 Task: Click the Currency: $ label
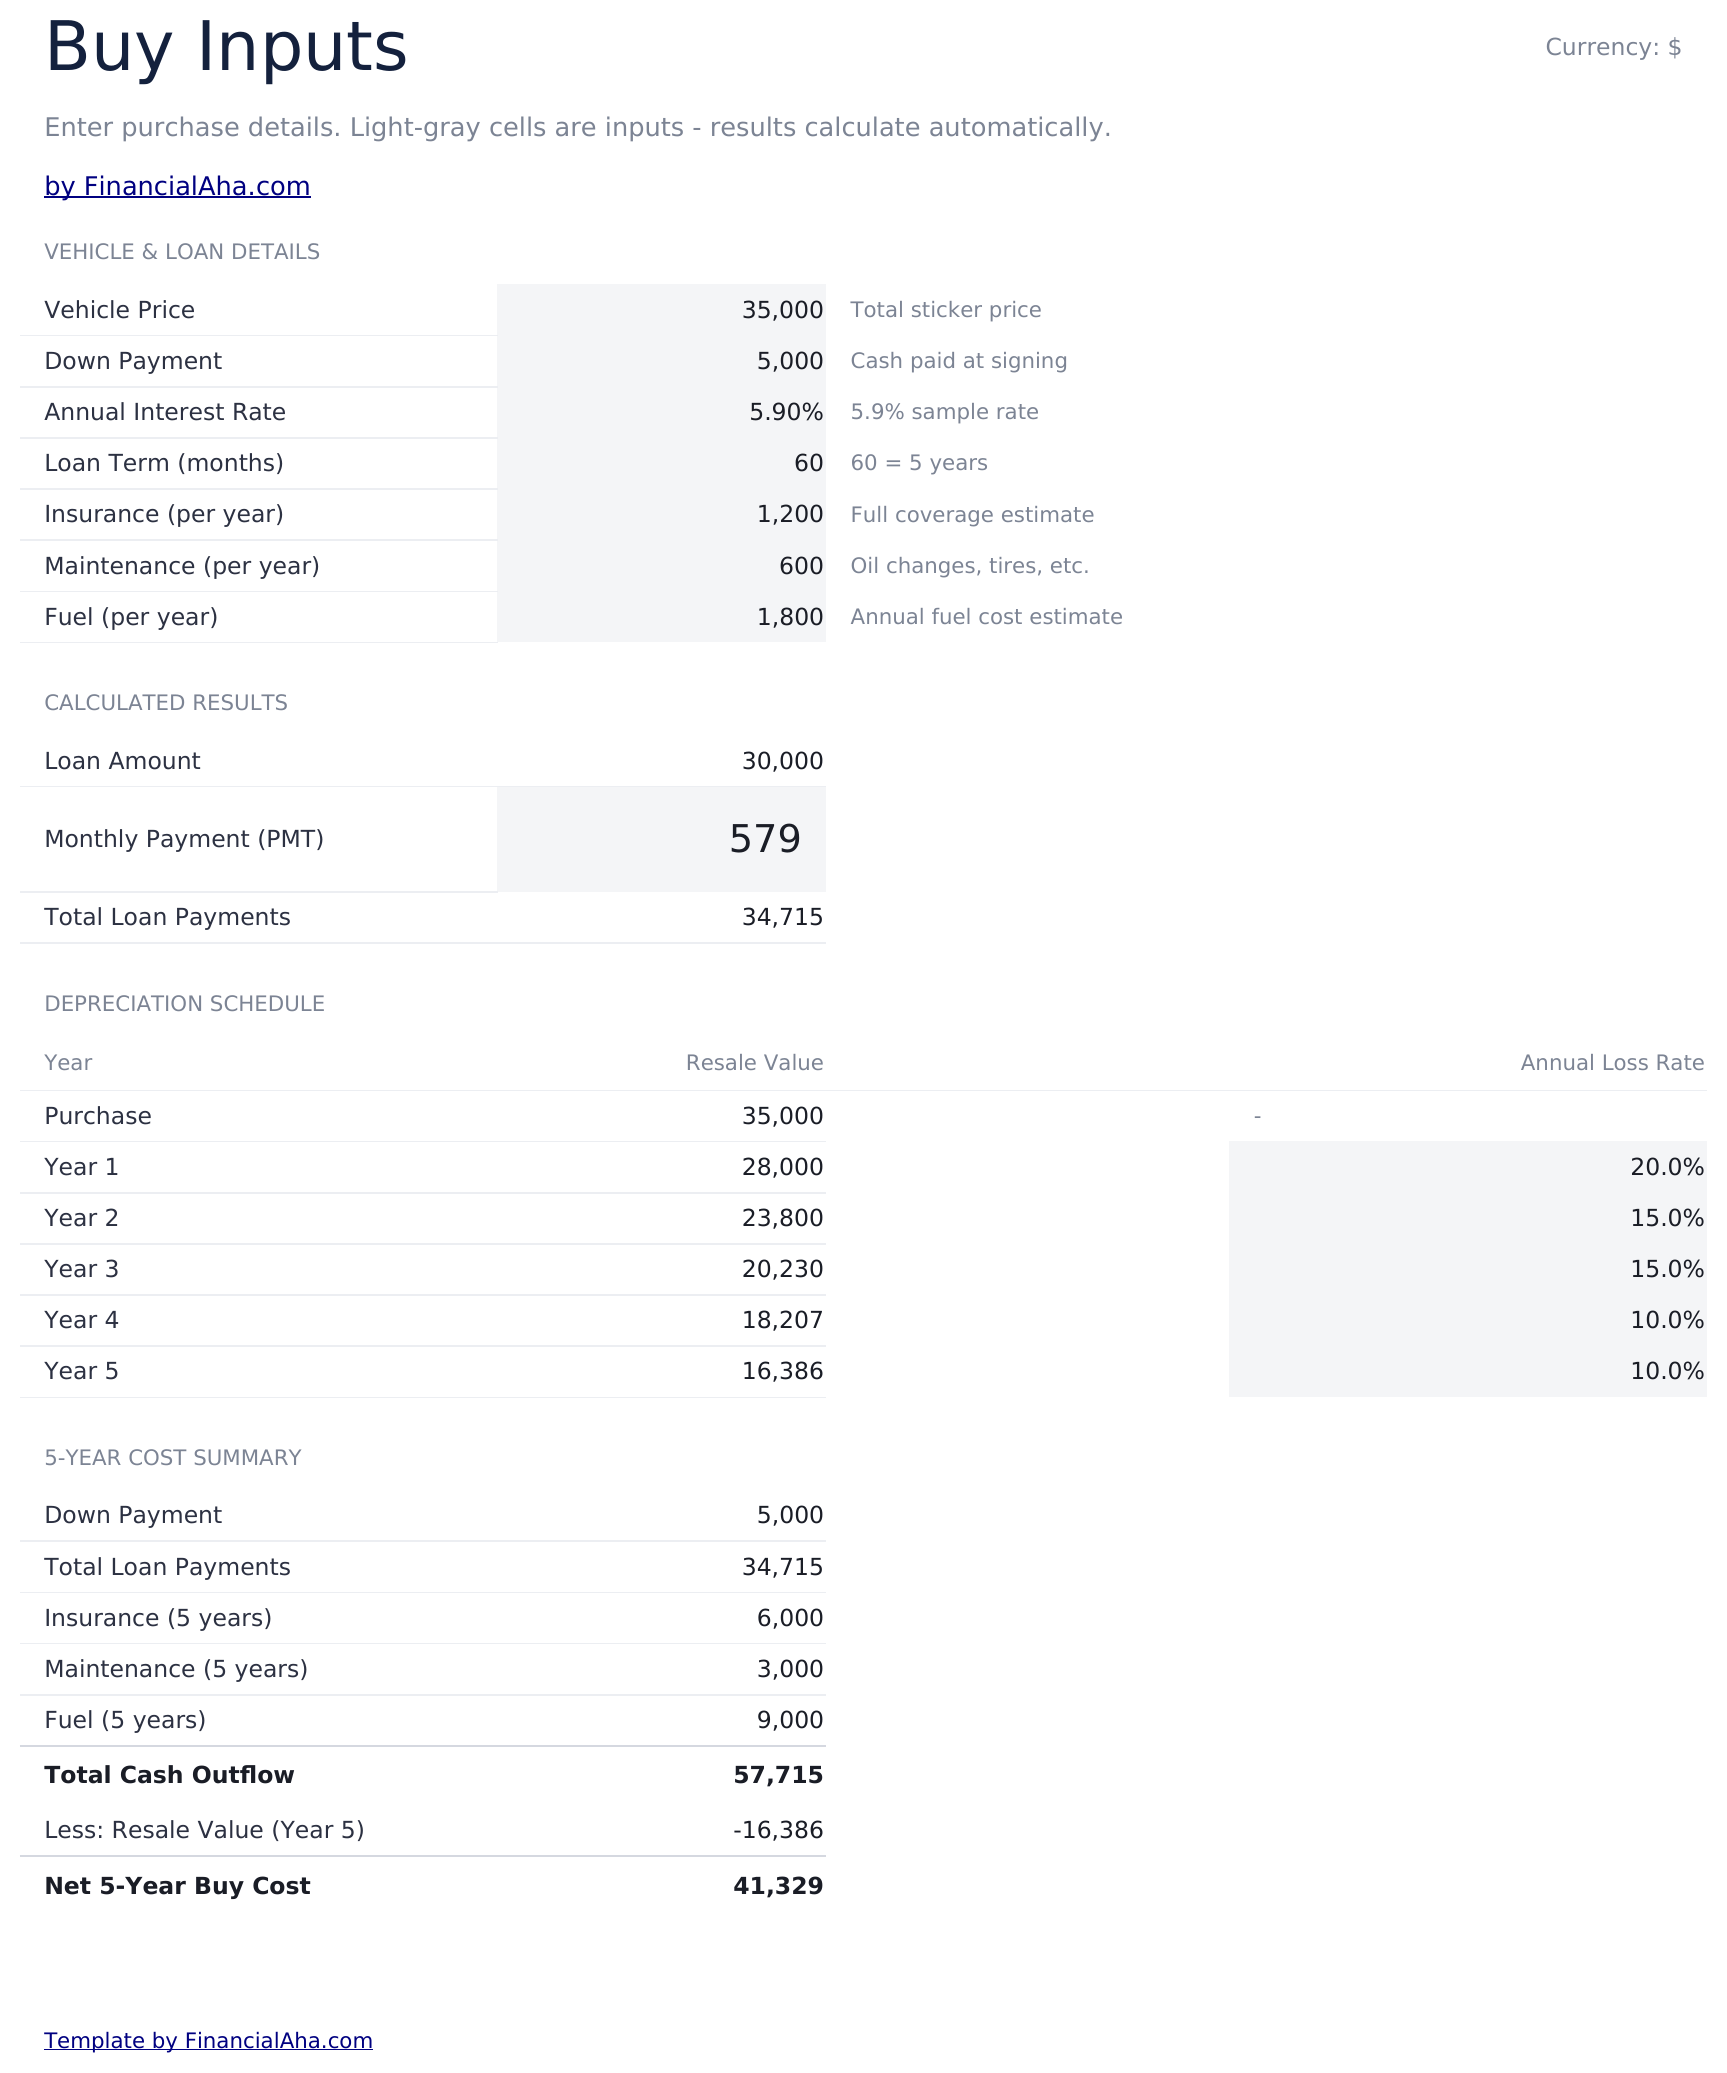tap(1613, 47)
